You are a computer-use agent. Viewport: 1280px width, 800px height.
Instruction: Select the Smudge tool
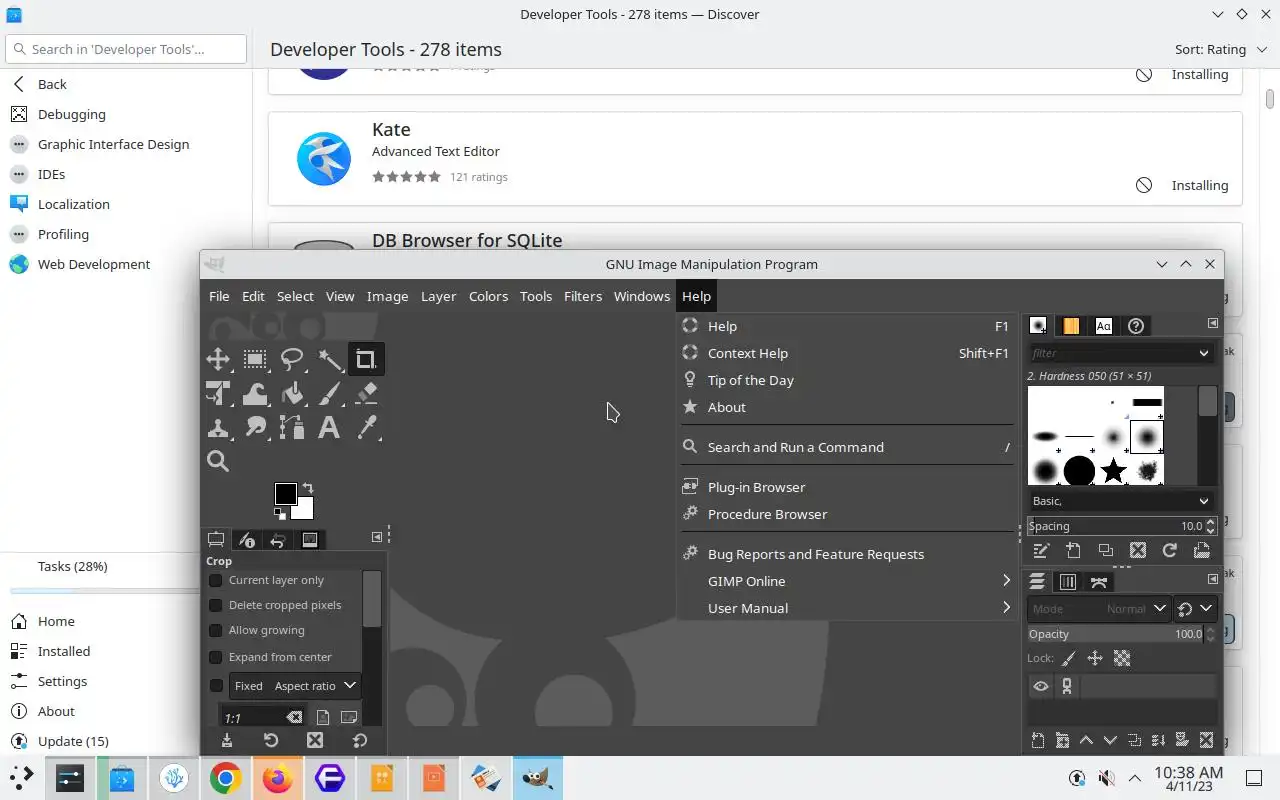coord(255,428)
